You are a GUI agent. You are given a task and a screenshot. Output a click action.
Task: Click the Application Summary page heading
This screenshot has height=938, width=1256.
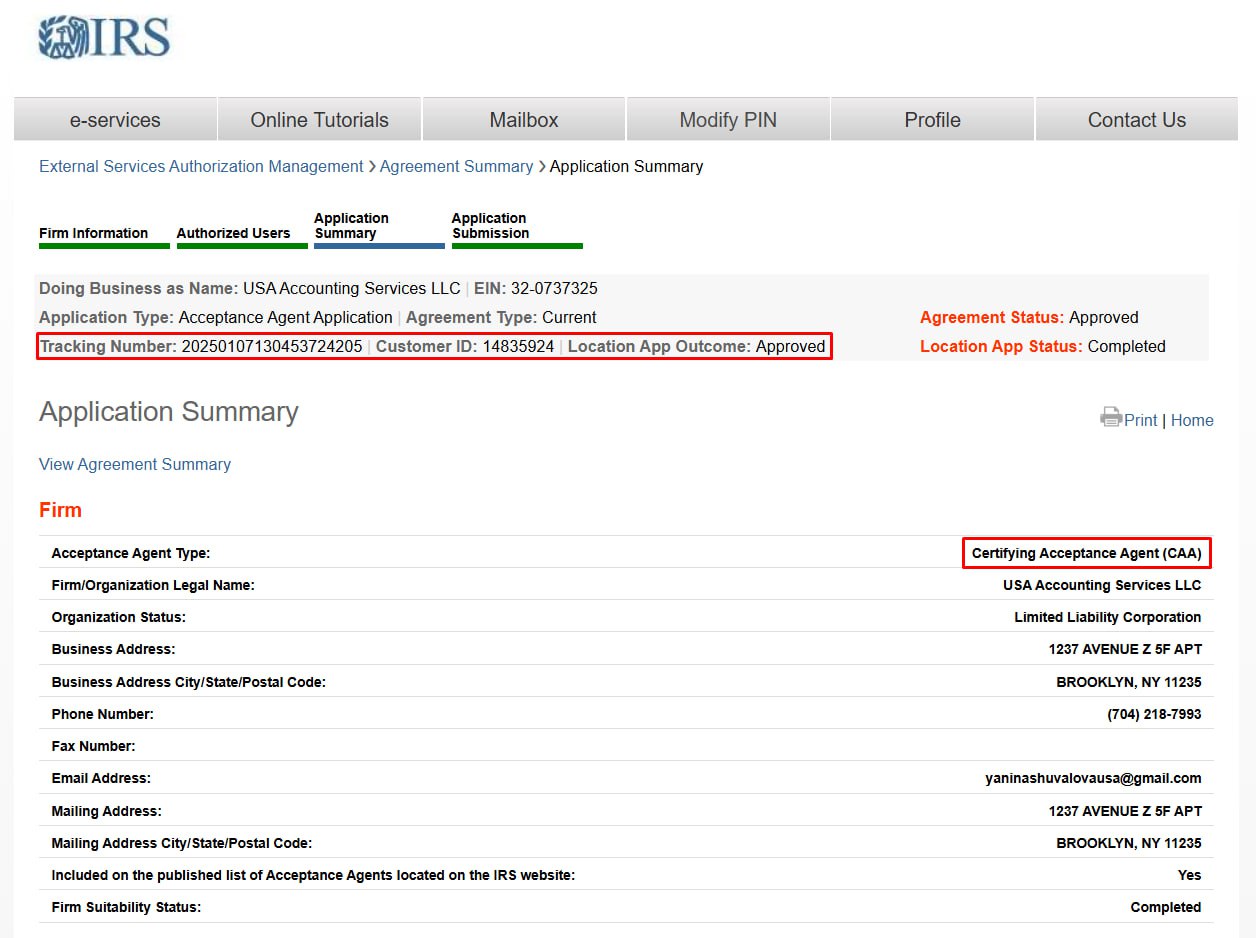tap(169, 412)
